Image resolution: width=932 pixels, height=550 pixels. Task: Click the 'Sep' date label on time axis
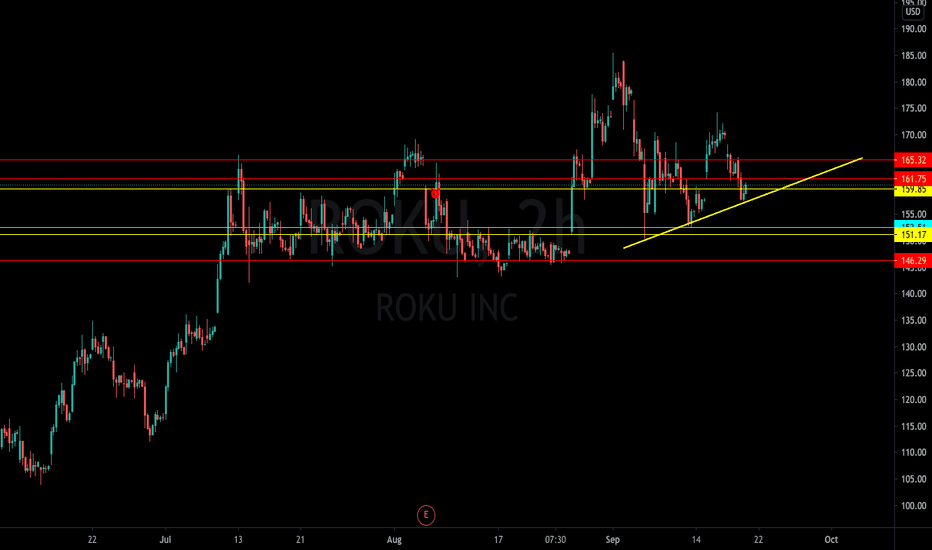coord(613,540)
